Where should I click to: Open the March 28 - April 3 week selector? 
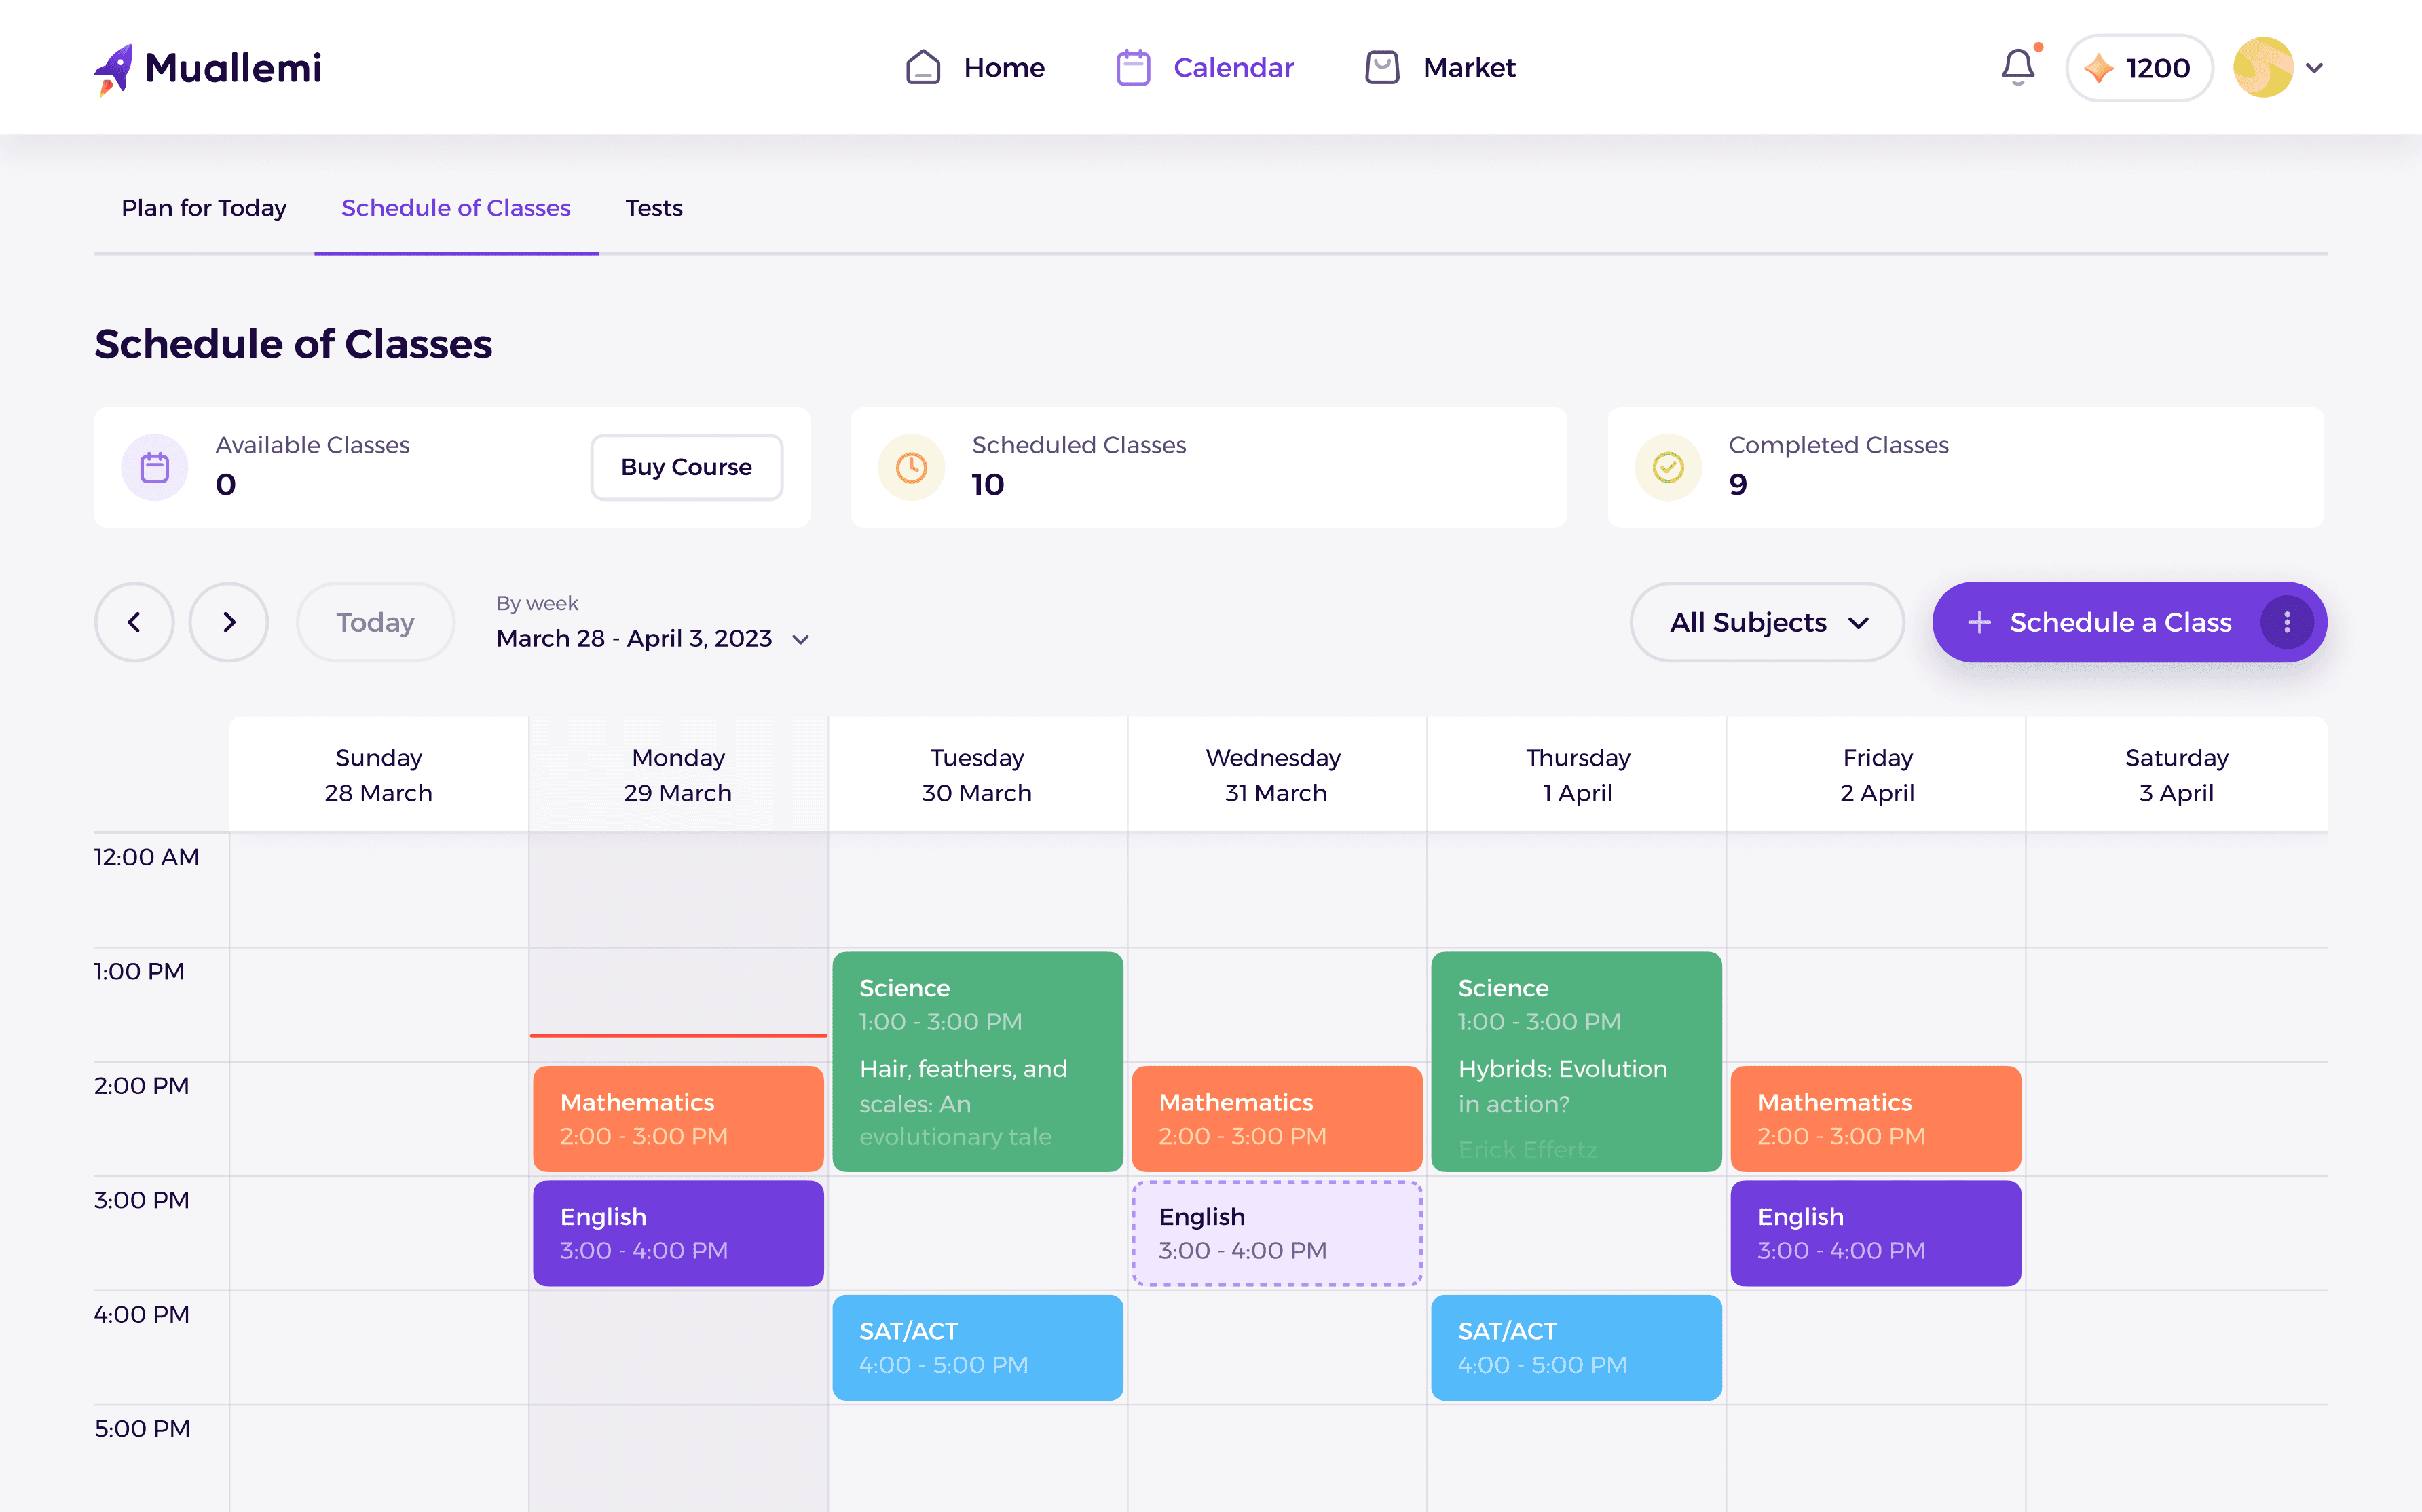652,638
